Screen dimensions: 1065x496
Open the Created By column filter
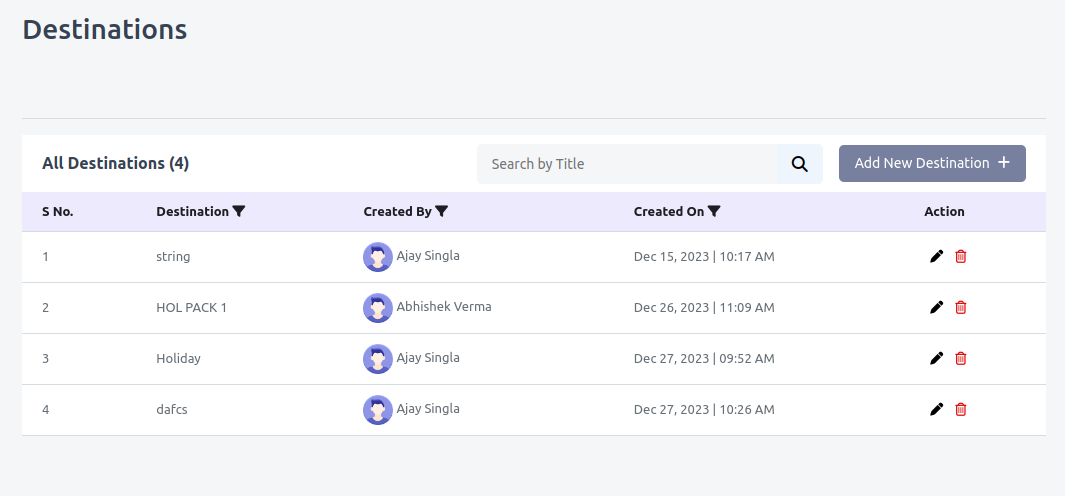(x=441, y=211)
